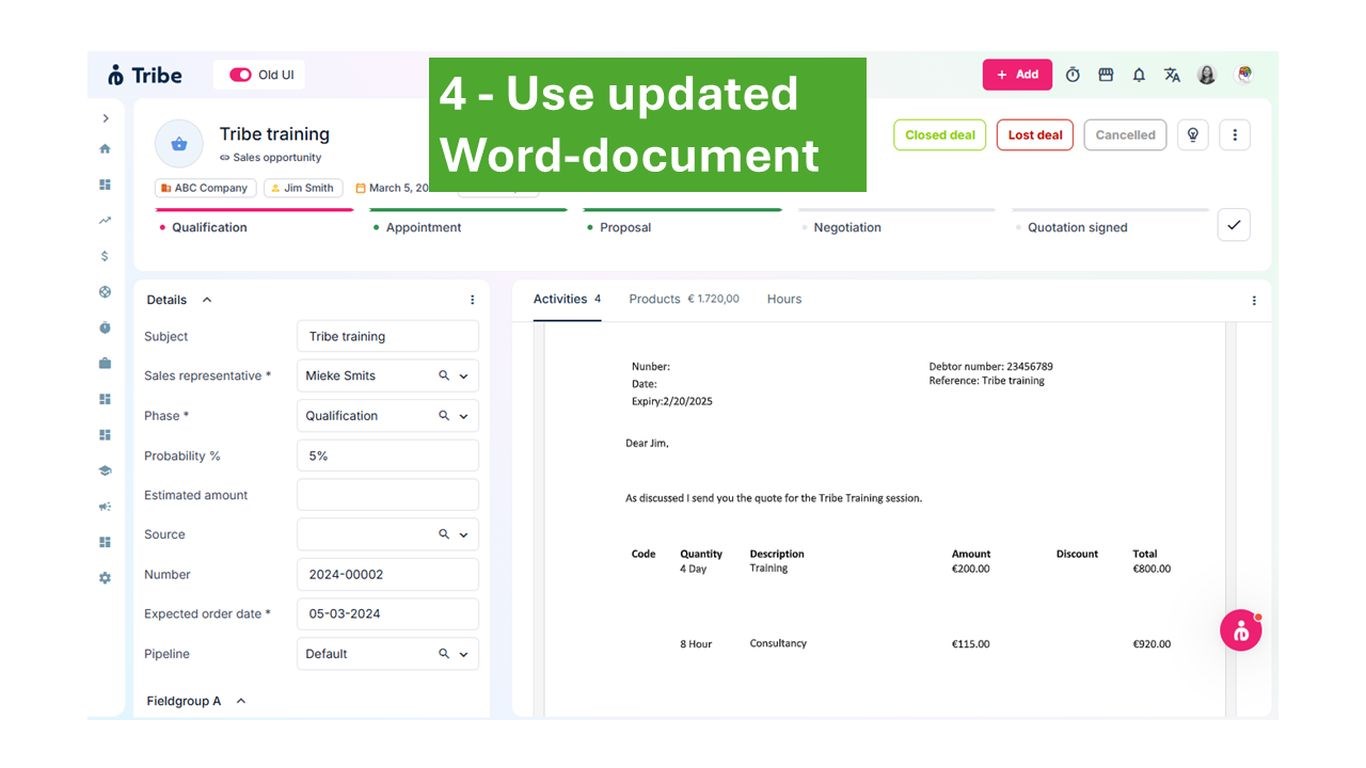Viewport: 1366px width, 768px height.
Task: Open the Phase dropdown arrow
Action: 464,416
